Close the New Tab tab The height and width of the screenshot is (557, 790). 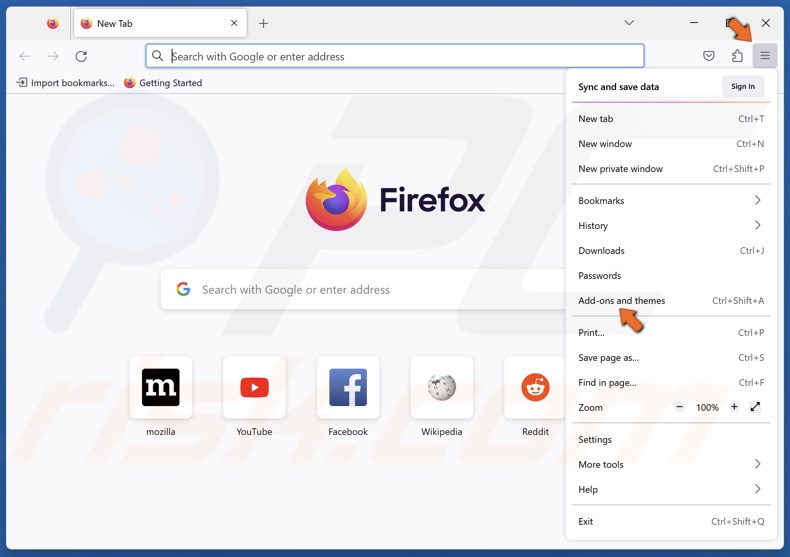234,23
